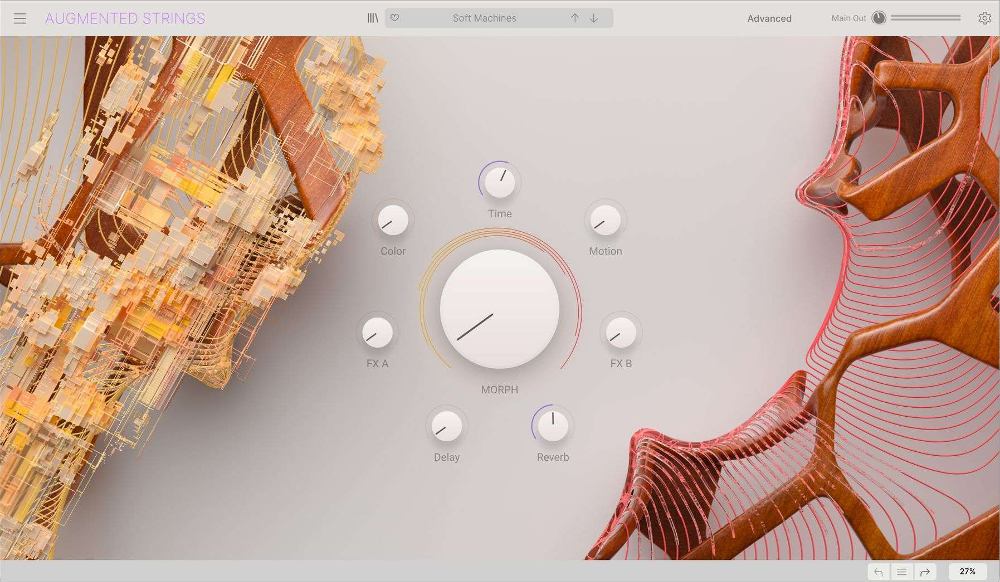The height and width of the screenshot is (582, 1000).
Task: Click the redo arrow icon
Action: [927, 570]
